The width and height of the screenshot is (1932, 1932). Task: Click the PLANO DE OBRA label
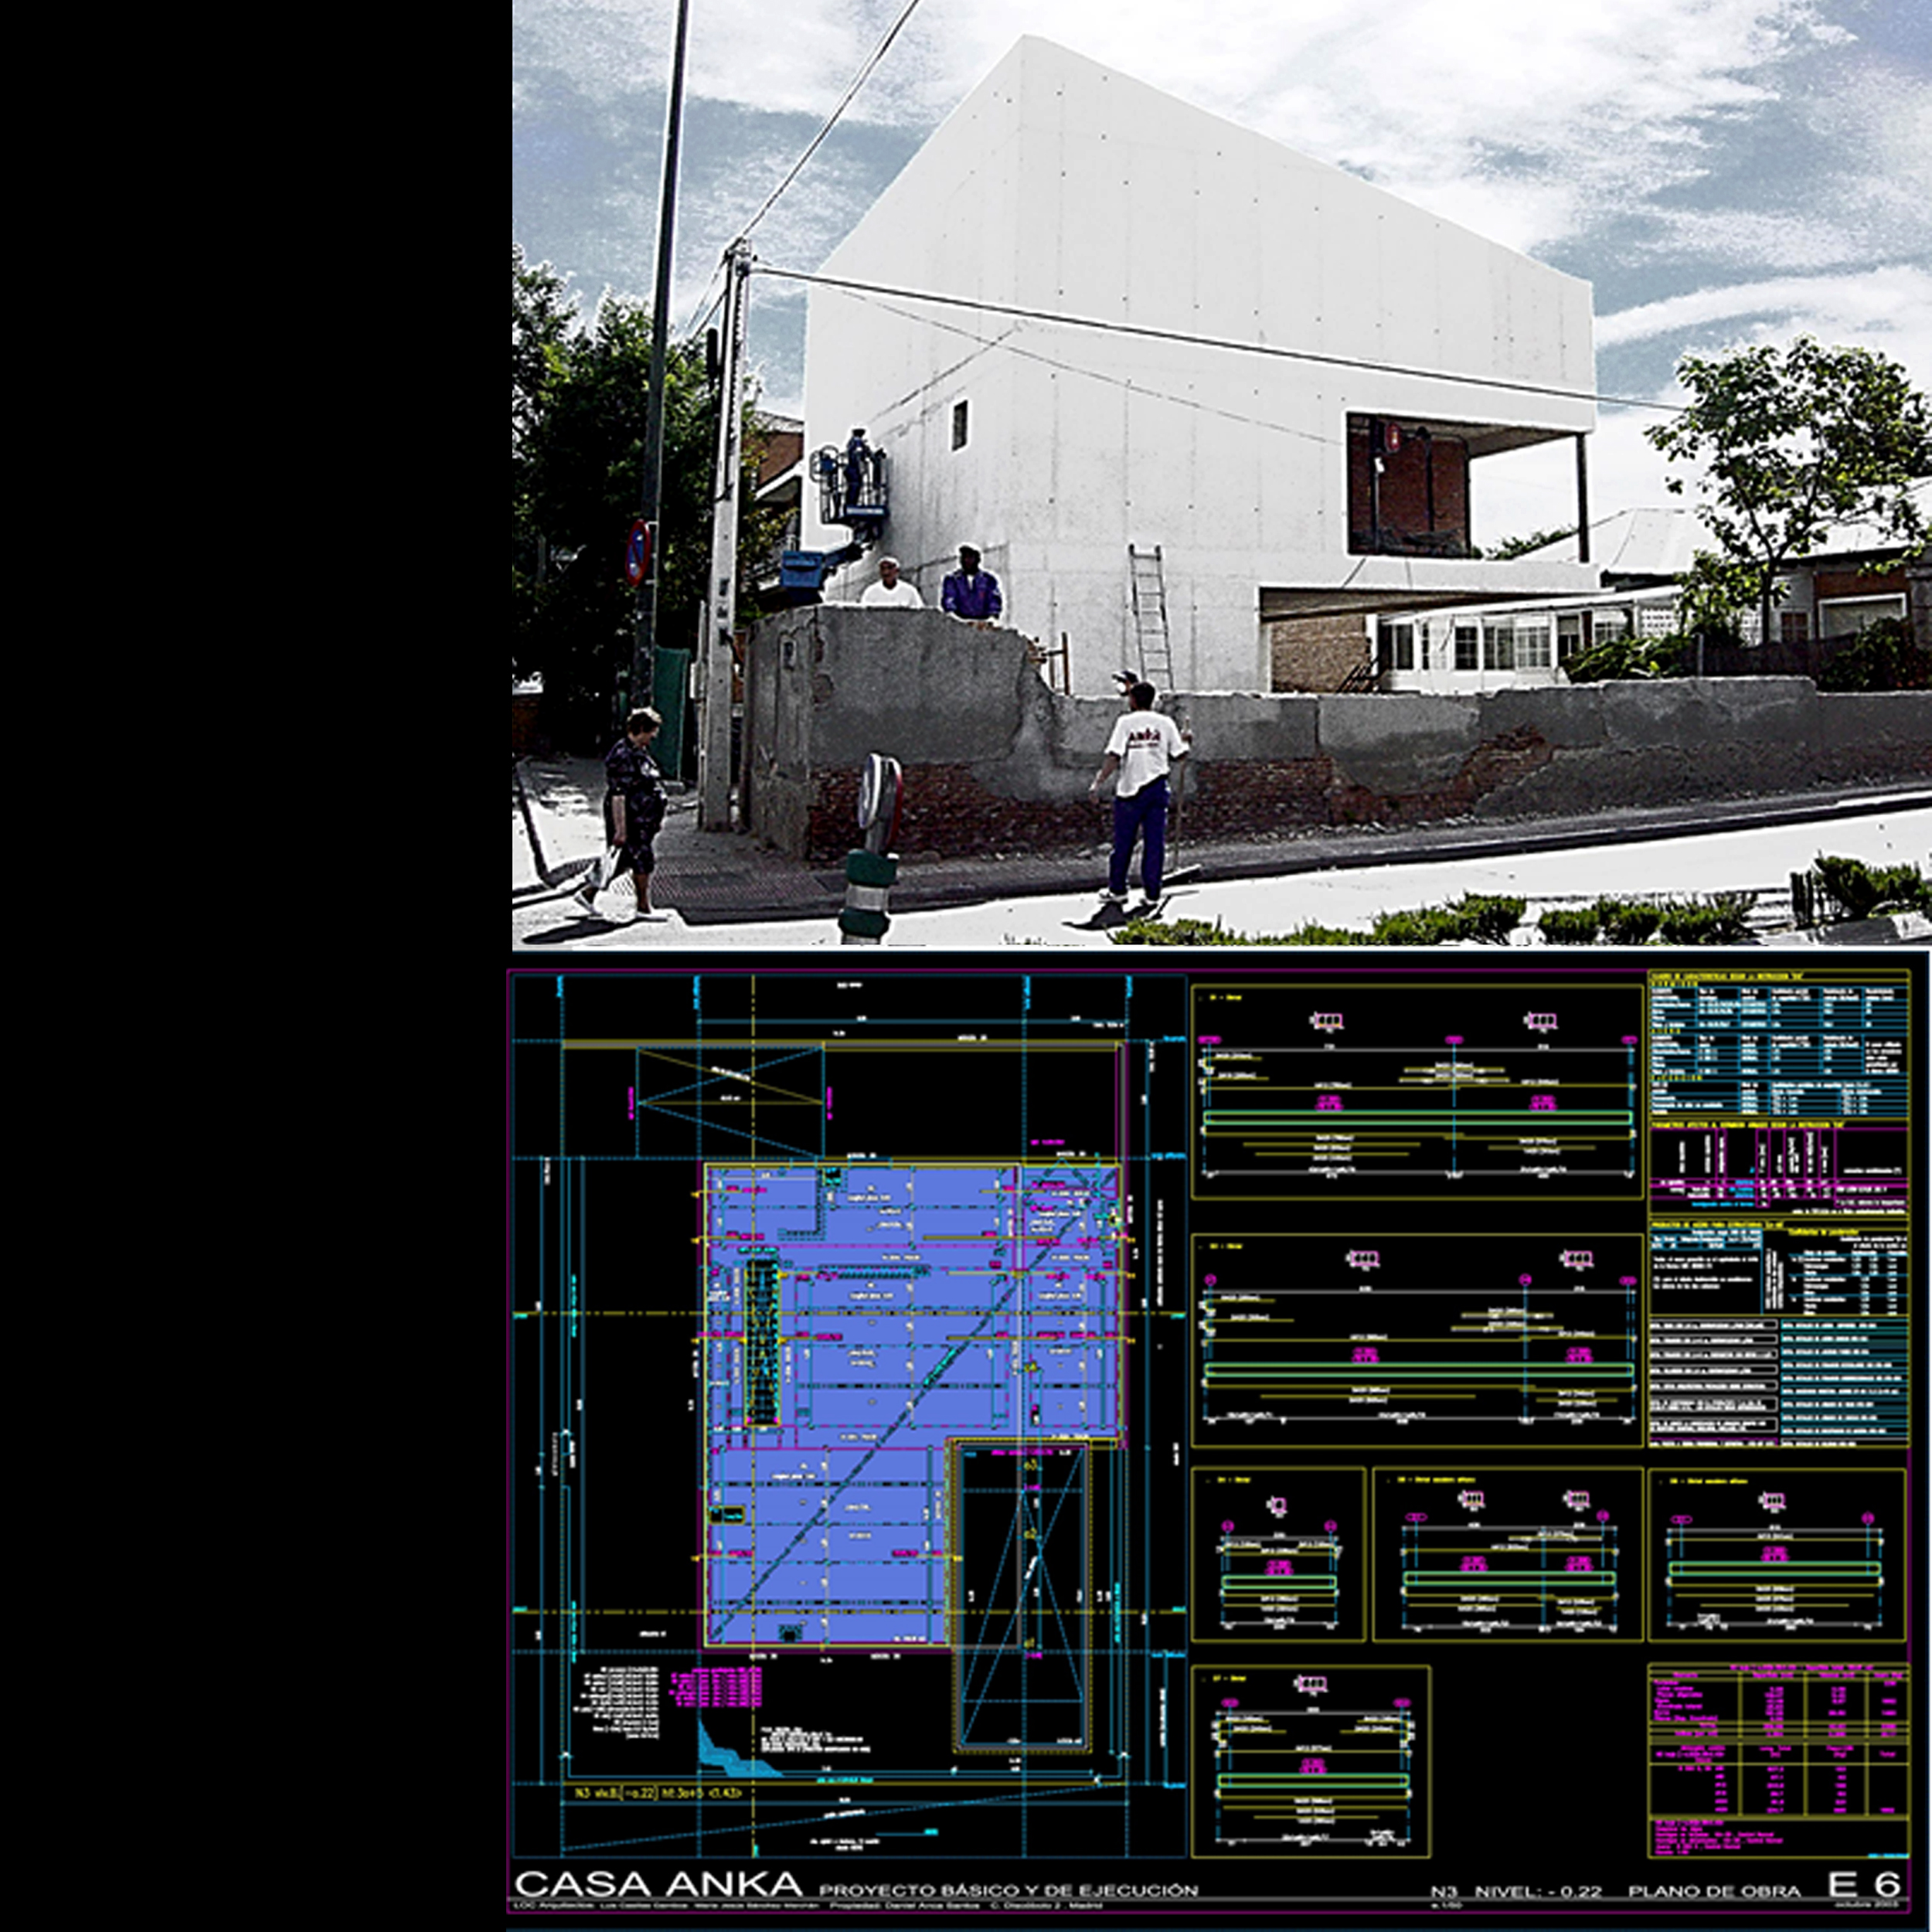point(1714,1891)
